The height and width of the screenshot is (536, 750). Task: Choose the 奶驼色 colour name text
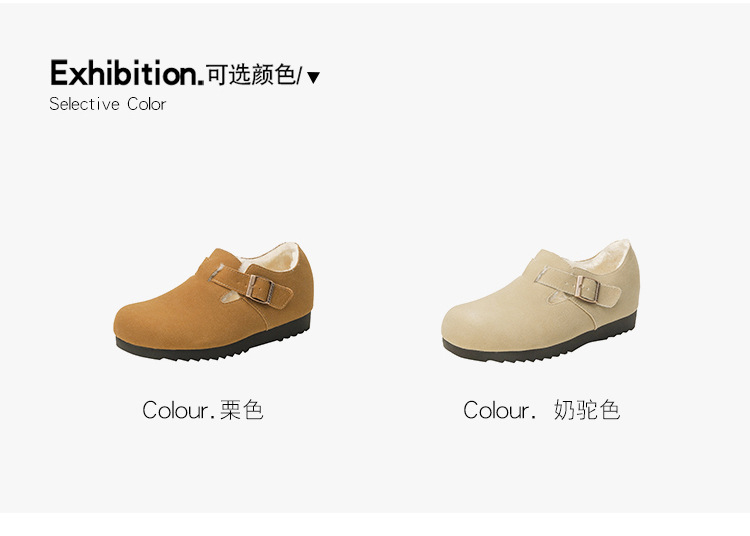[587, 410]
